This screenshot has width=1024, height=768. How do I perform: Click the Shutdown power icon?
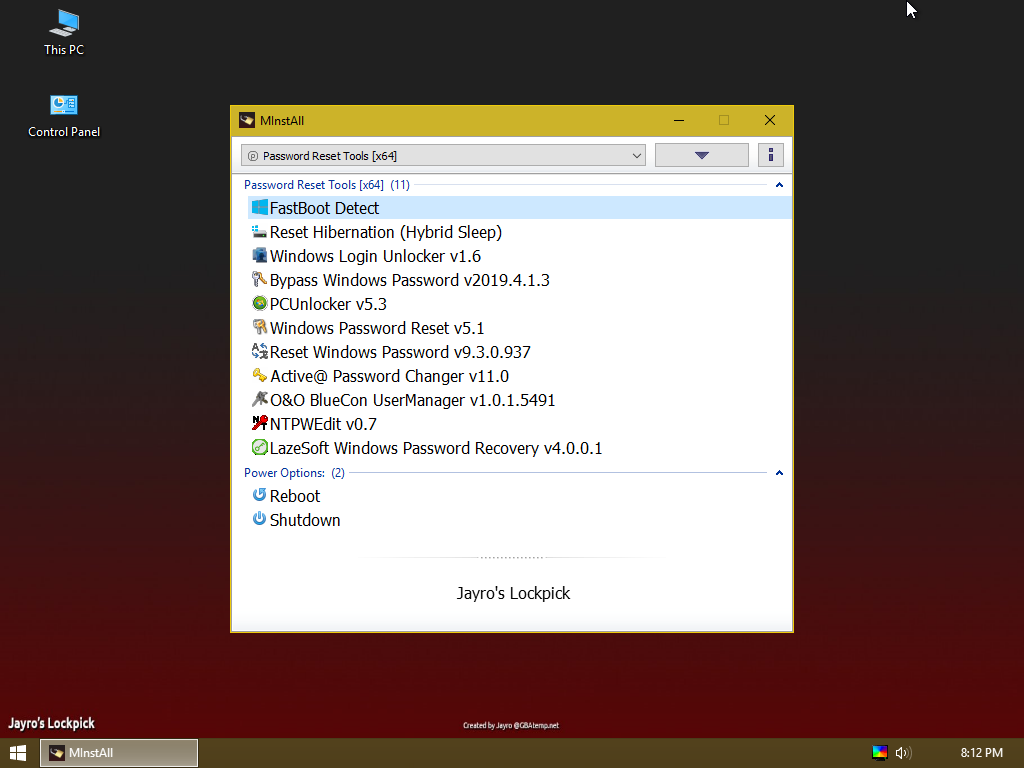pyautogui.click(x=259, y=519)
